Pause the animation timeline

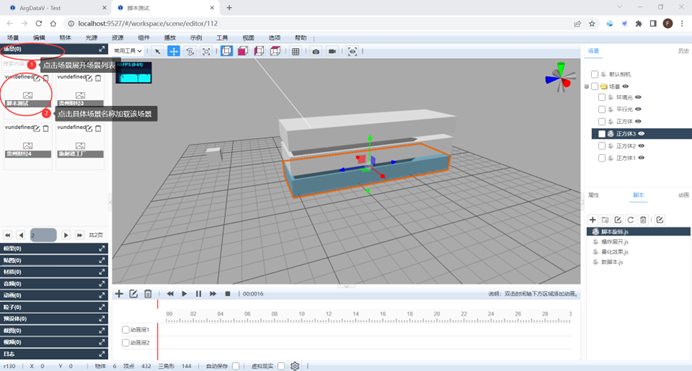(199, 294)
